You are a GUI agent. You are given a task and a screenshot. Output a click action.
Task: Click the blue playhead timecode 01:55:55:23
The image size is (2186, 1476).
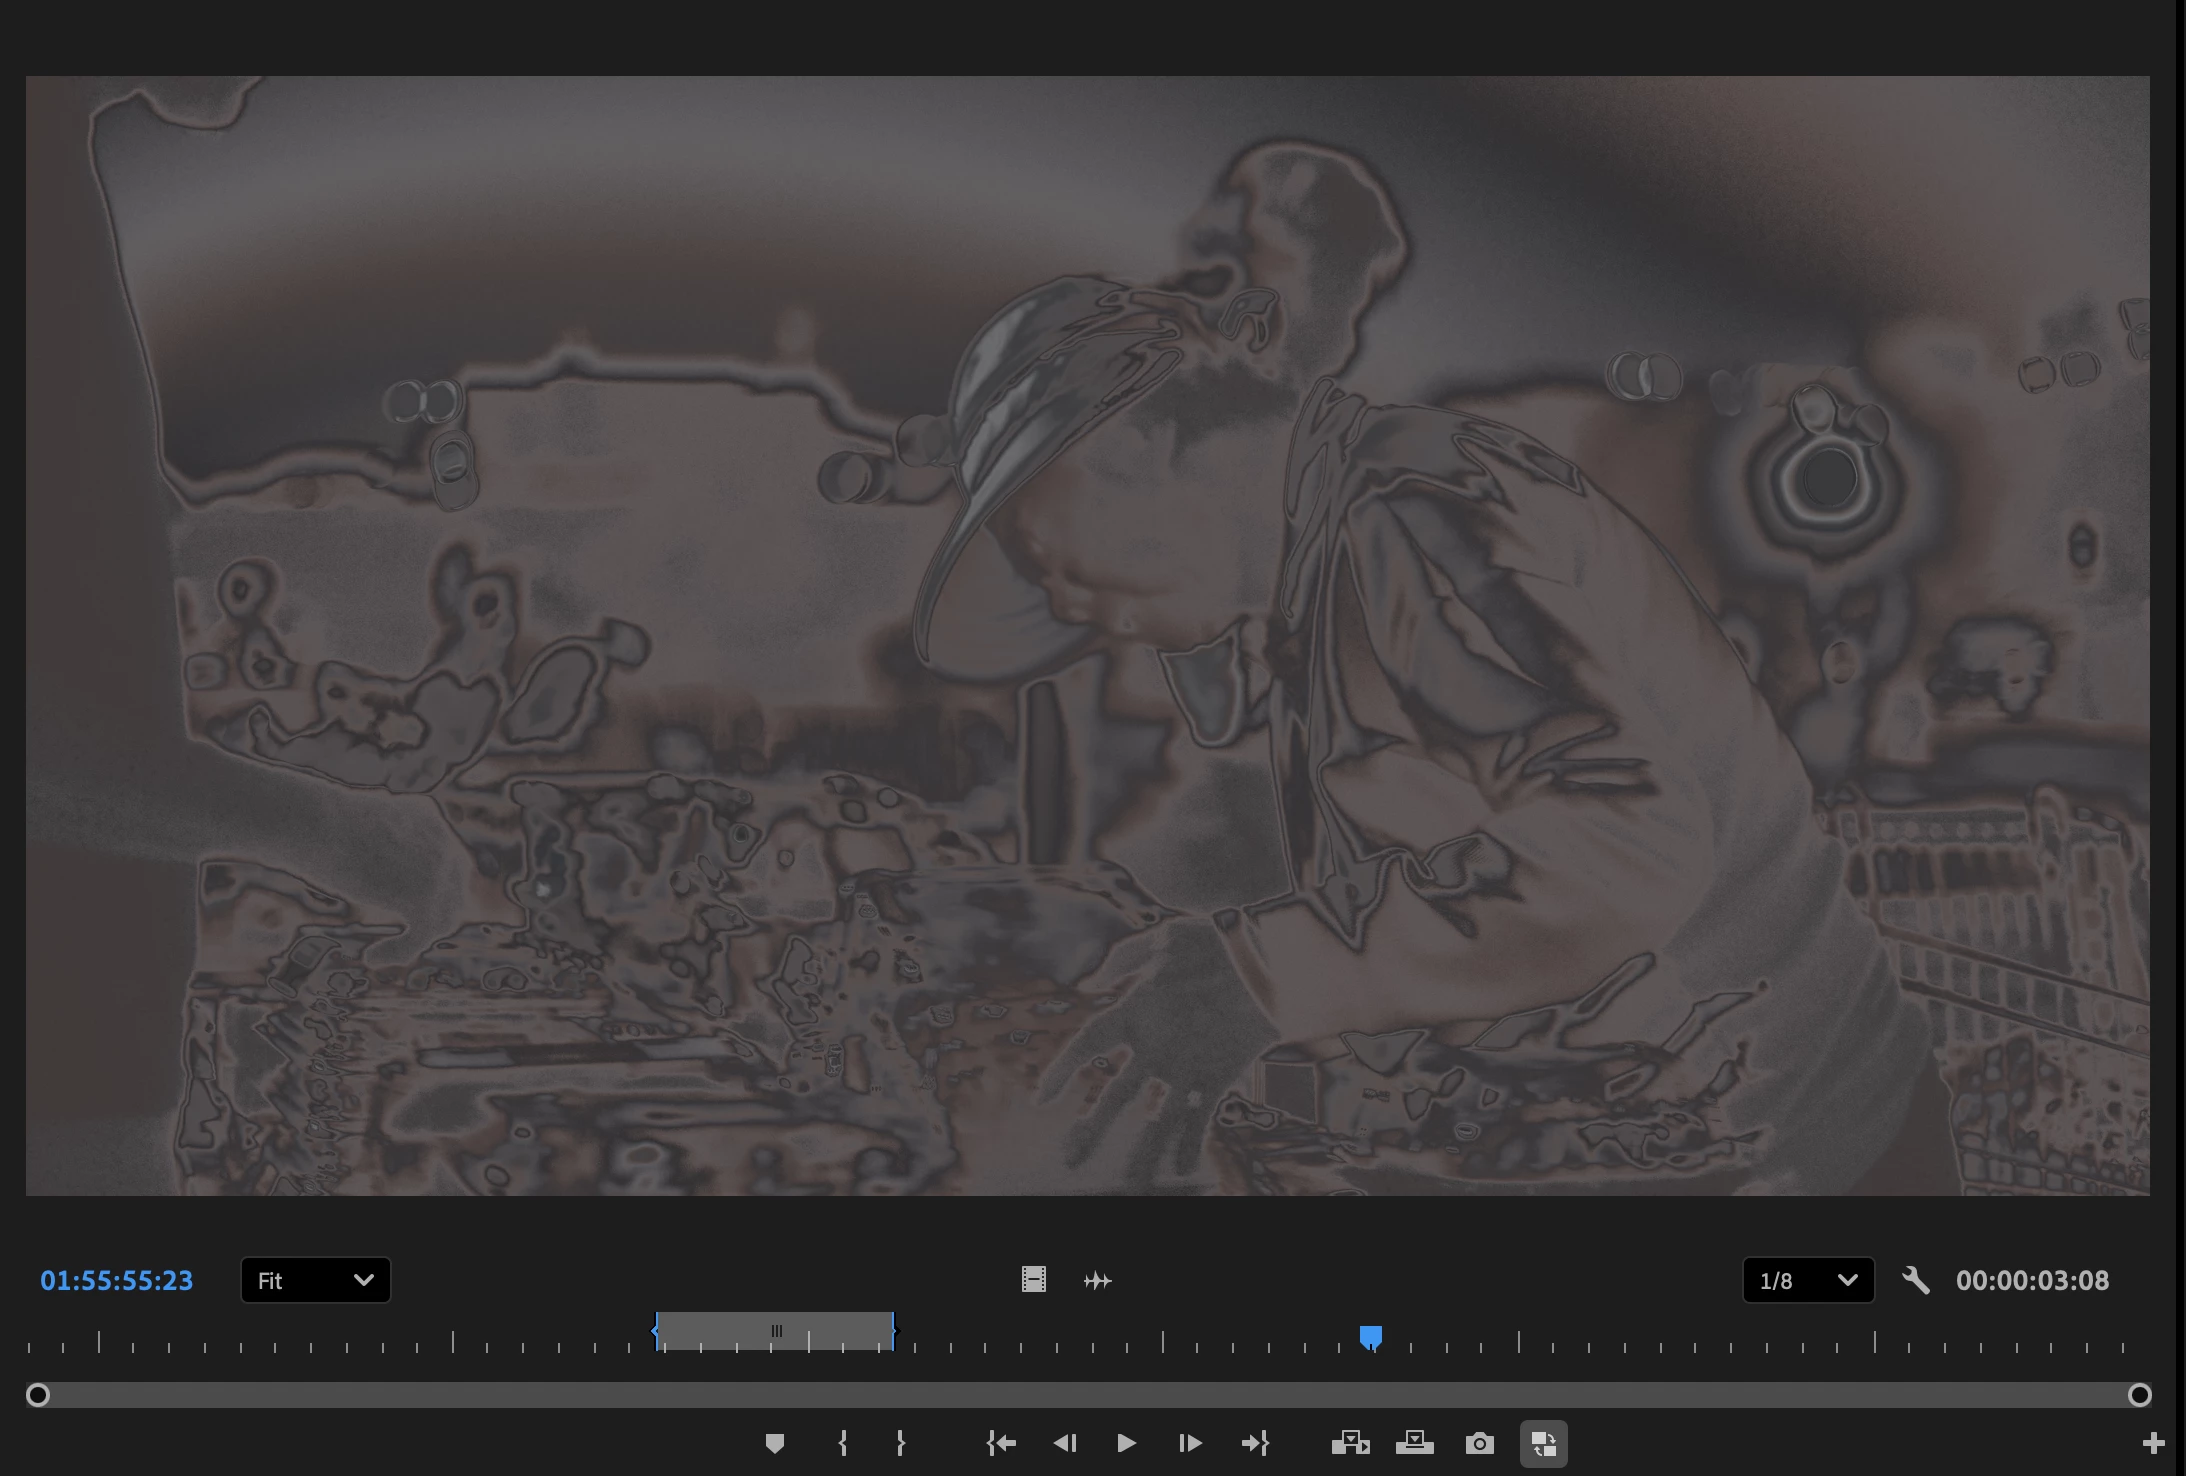116,1280
